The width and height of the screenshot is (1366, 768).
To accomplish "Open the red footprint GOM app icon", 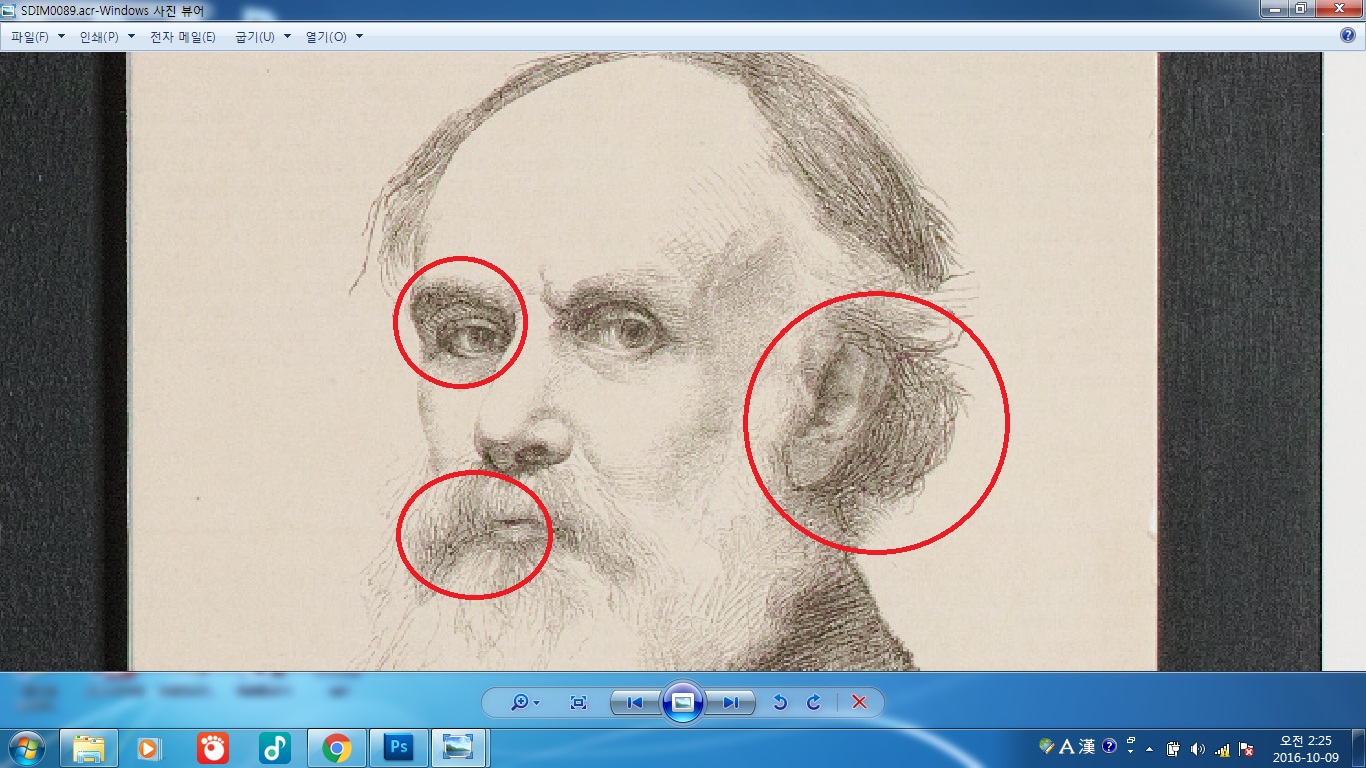I will pyautogui.click(x=212, y=747).
